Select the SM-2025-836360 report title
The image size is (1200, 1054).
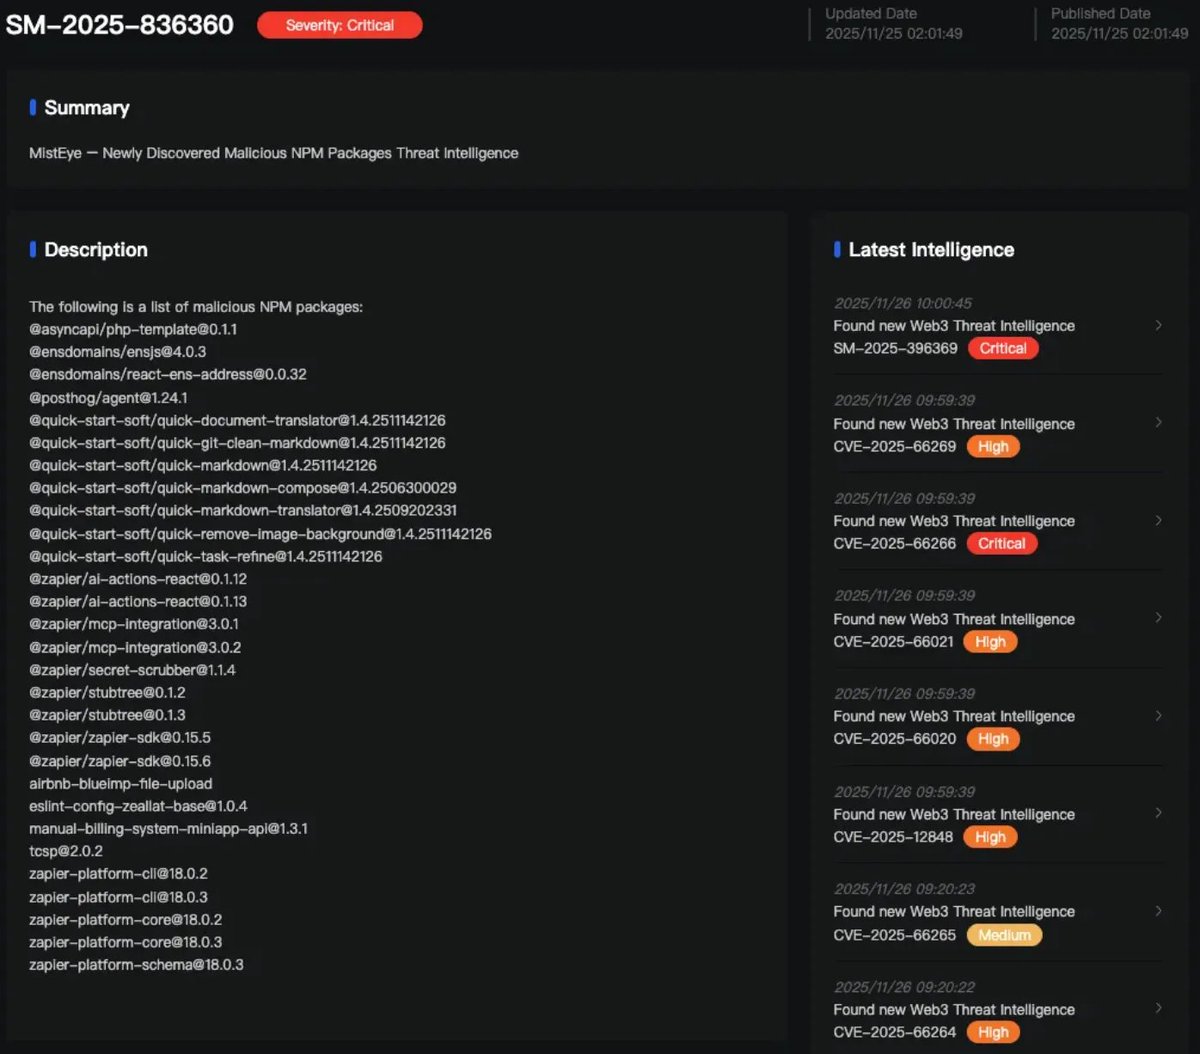pyautogui.click(x=119, y=25)
